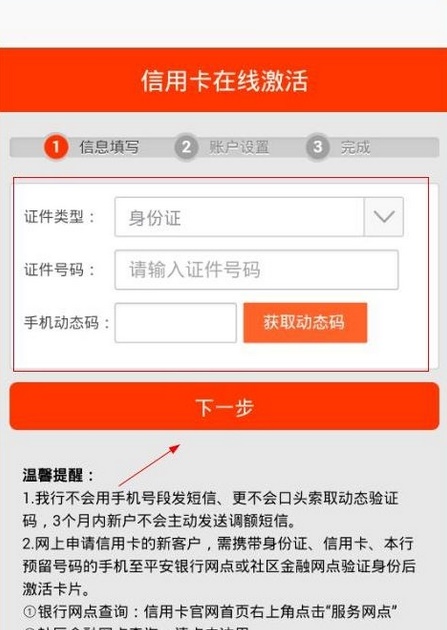Screen dimensions: 447x630
Task: Tap the 下一步 button
Action: point(224,406)
